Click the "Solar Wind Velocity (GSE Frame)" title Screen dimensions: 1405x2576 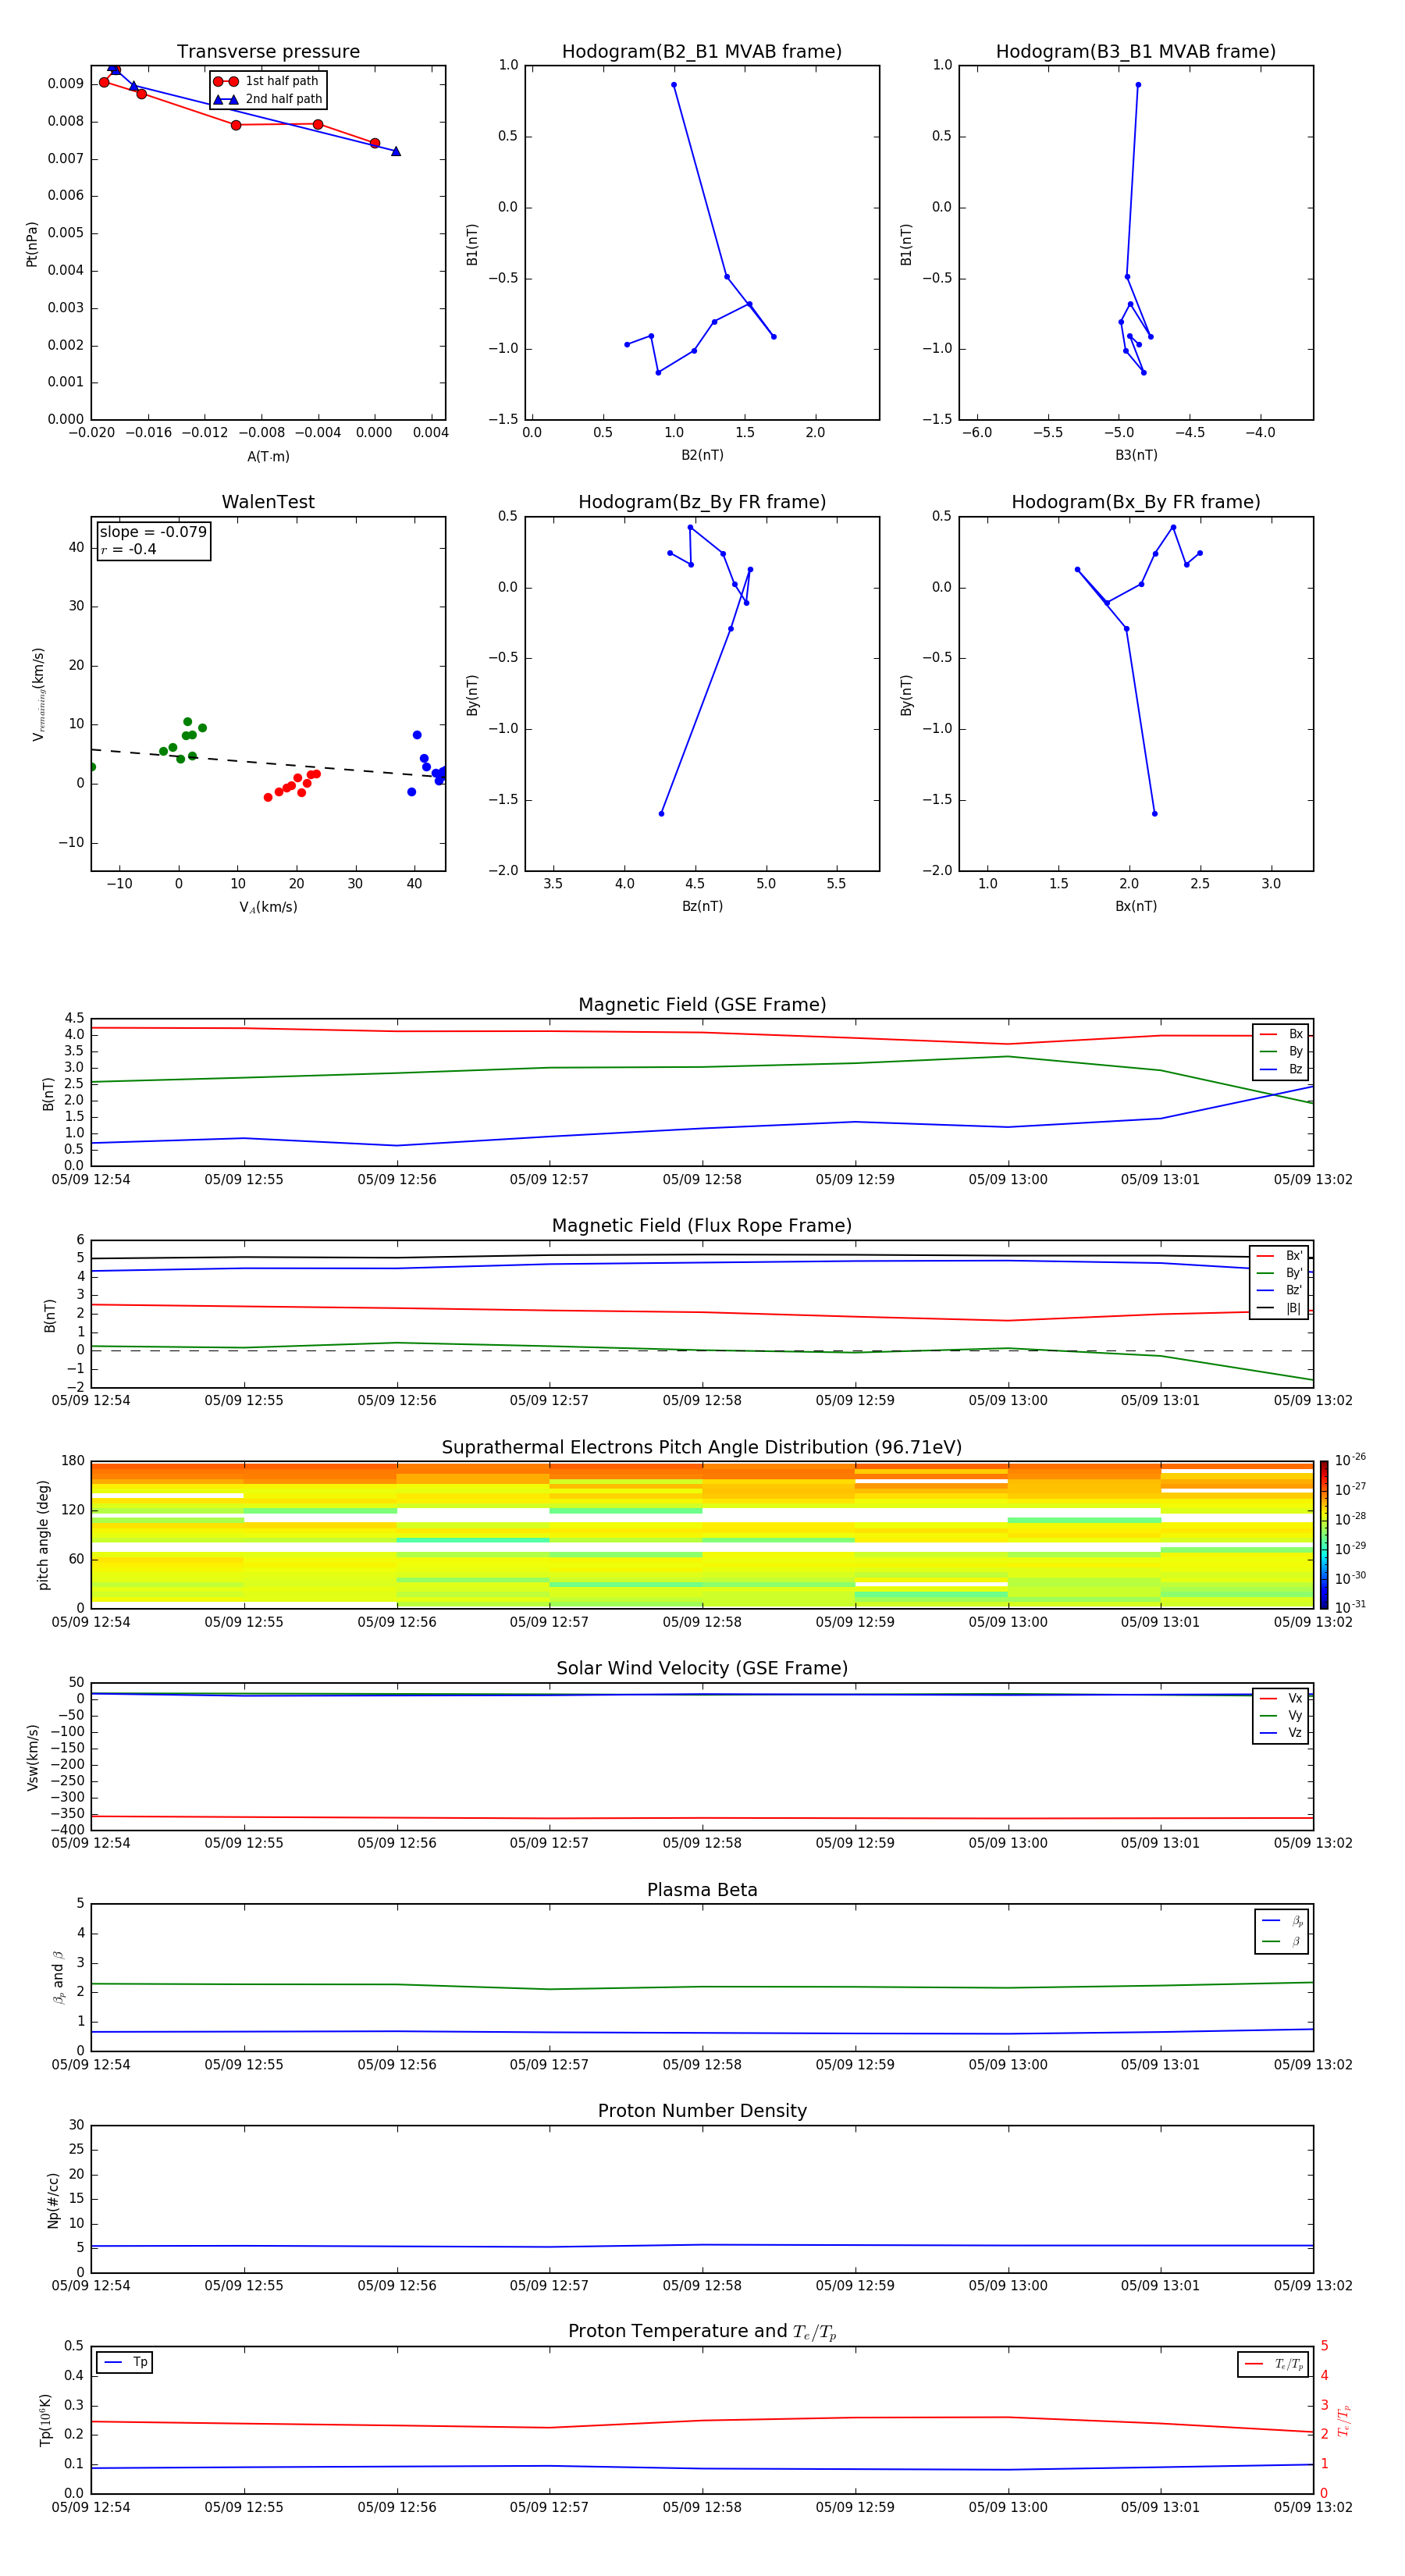point(702,1669)
